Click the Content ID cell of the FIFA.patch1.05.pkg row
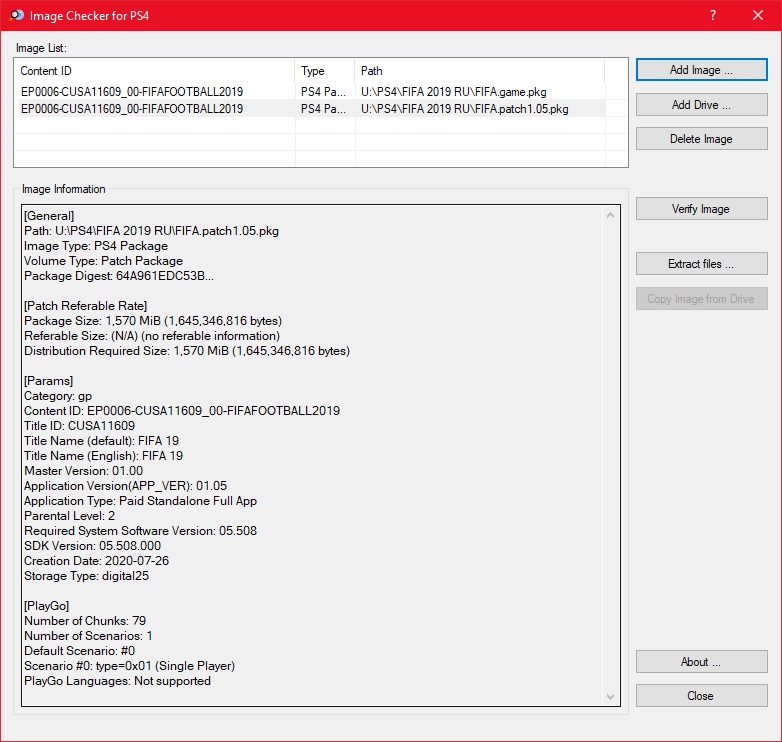782x742 pixels. [132, 109]
